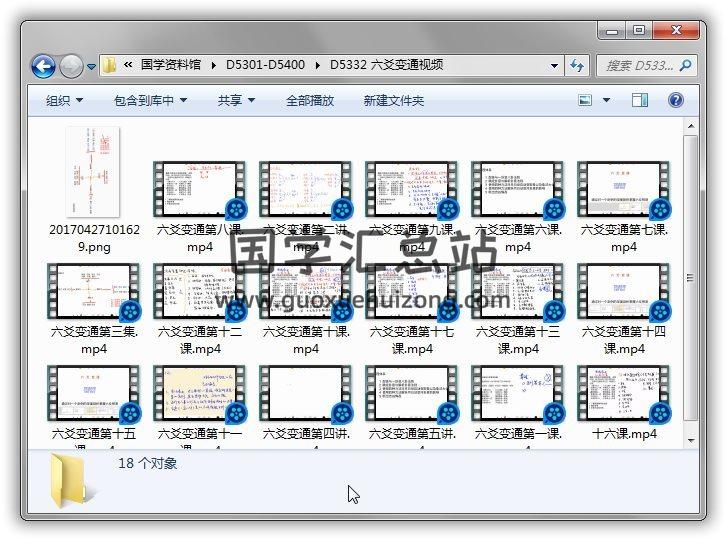Open the recent locations dropdown arrow
Image resolution: width=727 pixels, height=541 pixels.
click(91, 67)
